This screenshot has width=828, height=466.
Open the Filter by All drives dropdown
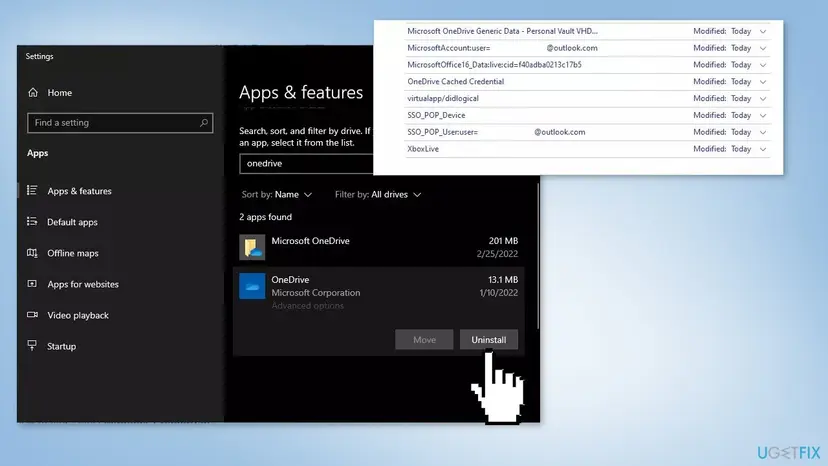point(378,194)
